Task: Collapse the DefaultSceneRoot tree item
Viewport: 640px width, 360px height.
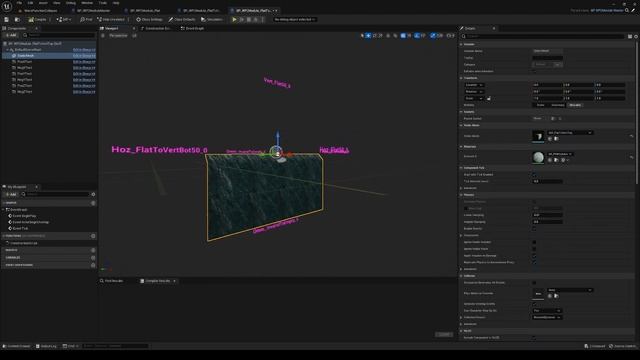Action: pyautogui.click(x=8, y=49)
